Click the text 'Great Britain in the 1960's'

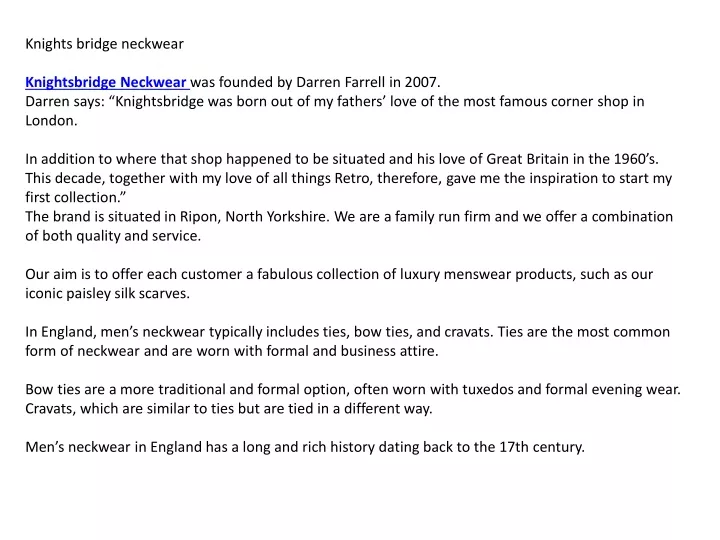click(x=570, y=159)
